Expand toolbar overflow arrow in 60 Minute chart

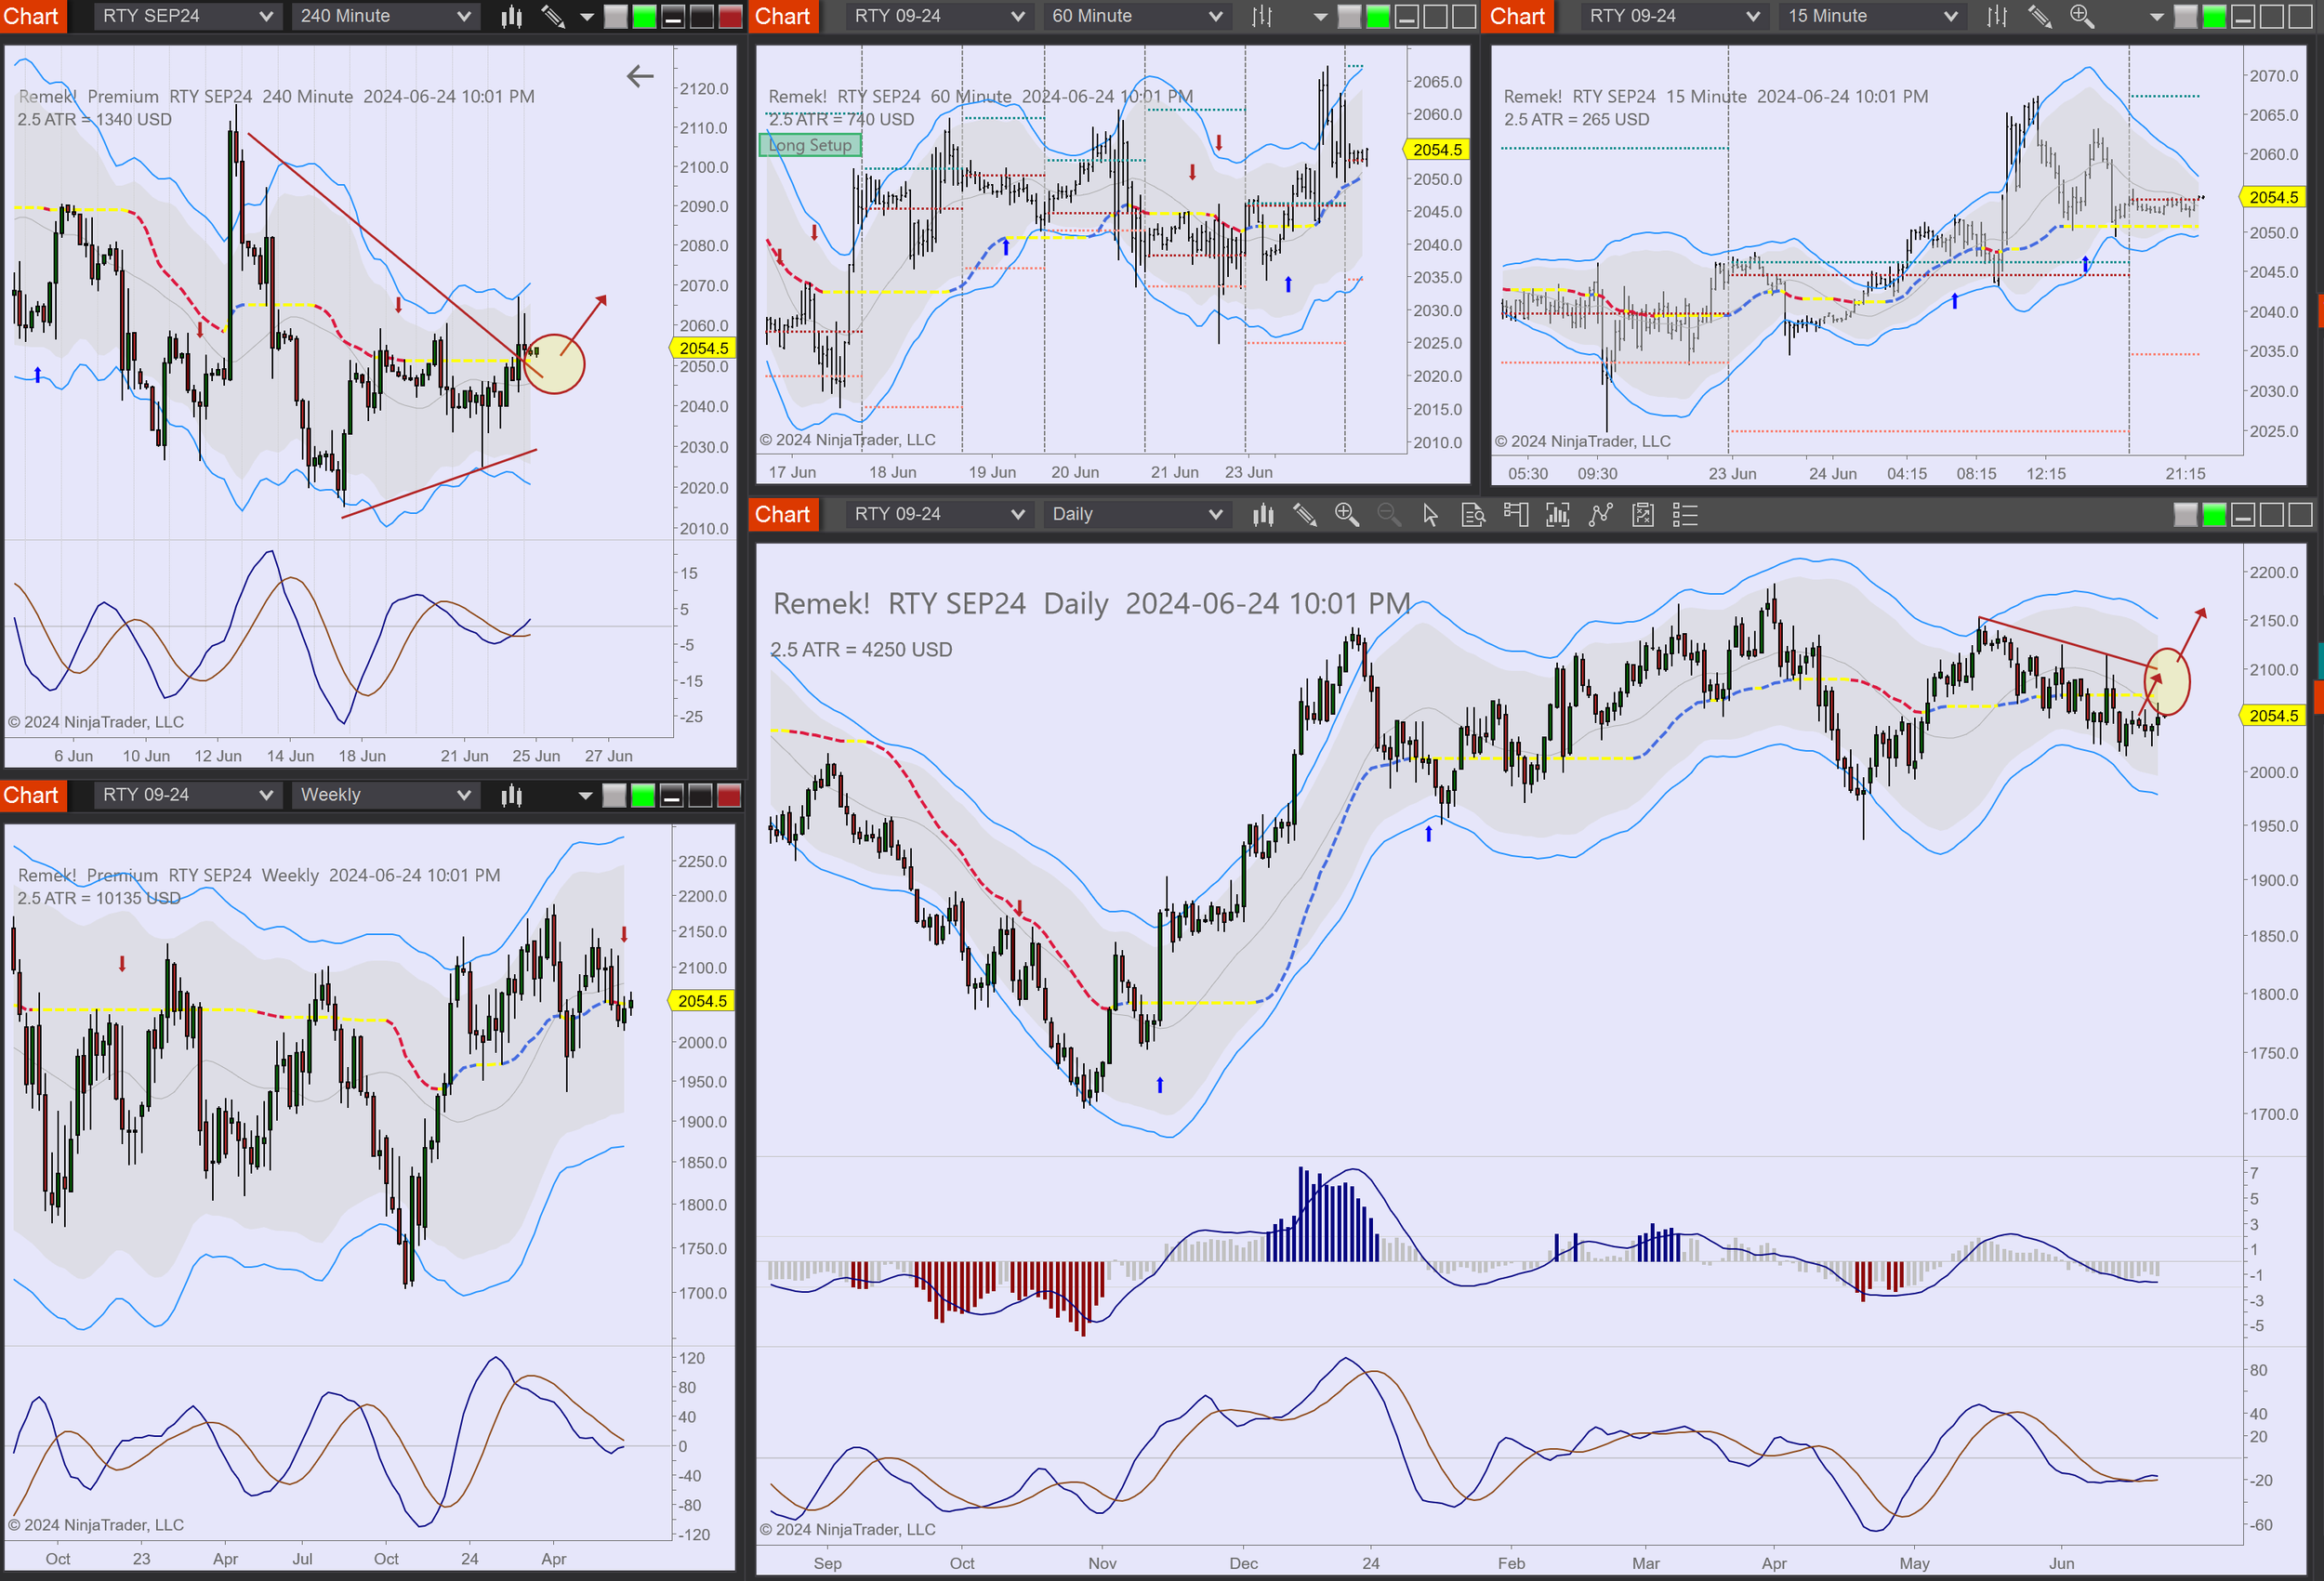pos(1320,16)
